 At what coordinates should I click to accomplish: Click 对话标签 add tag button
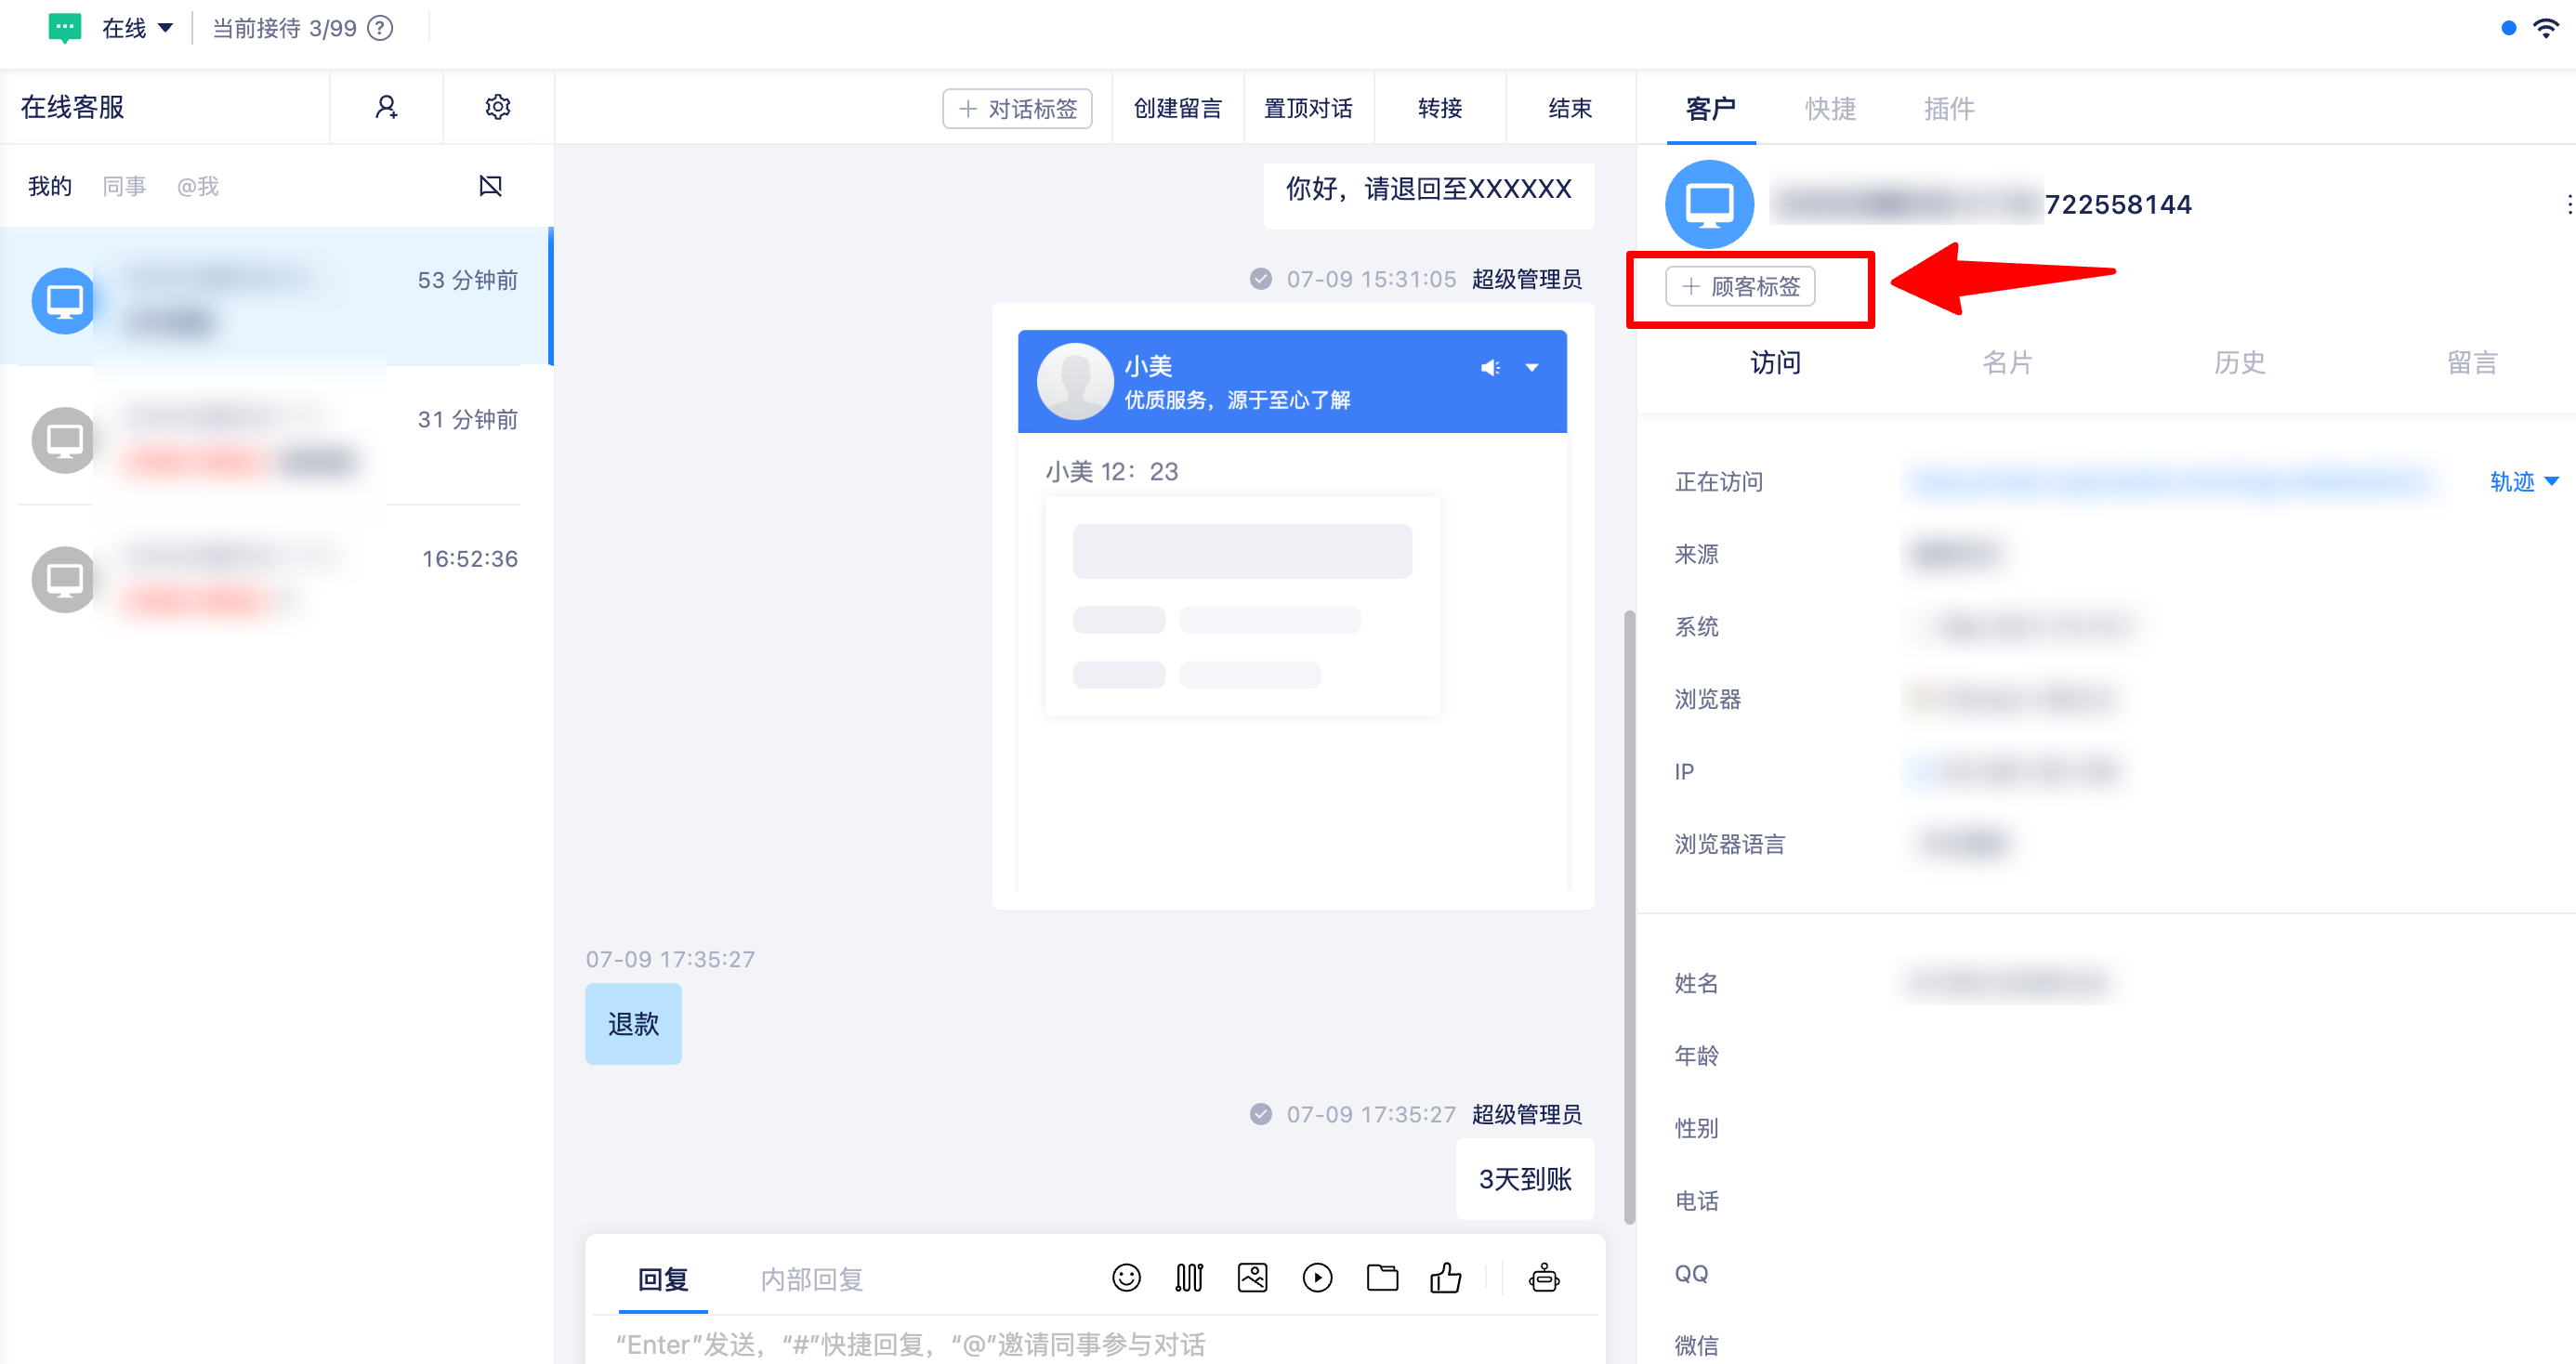pyautogui.click(x=1017, y=108)
